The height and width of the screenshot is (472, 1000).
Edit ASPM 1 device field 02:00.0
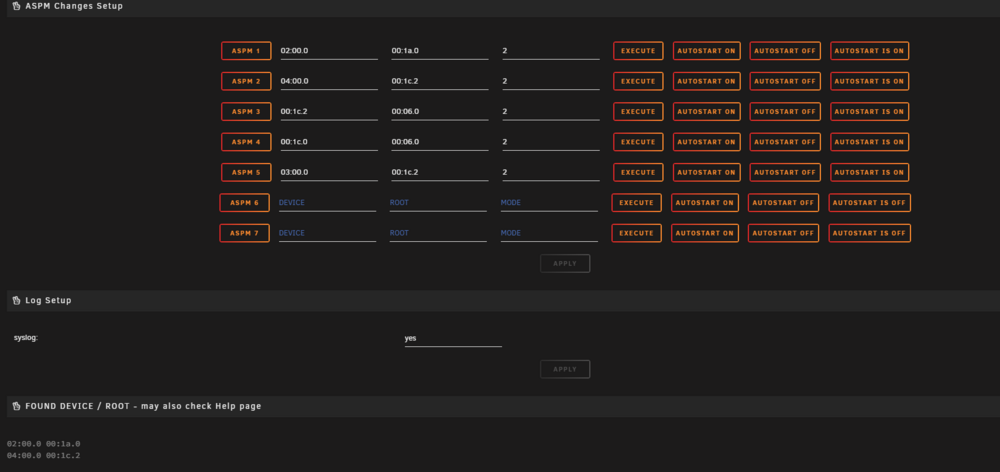click(329, 51)
